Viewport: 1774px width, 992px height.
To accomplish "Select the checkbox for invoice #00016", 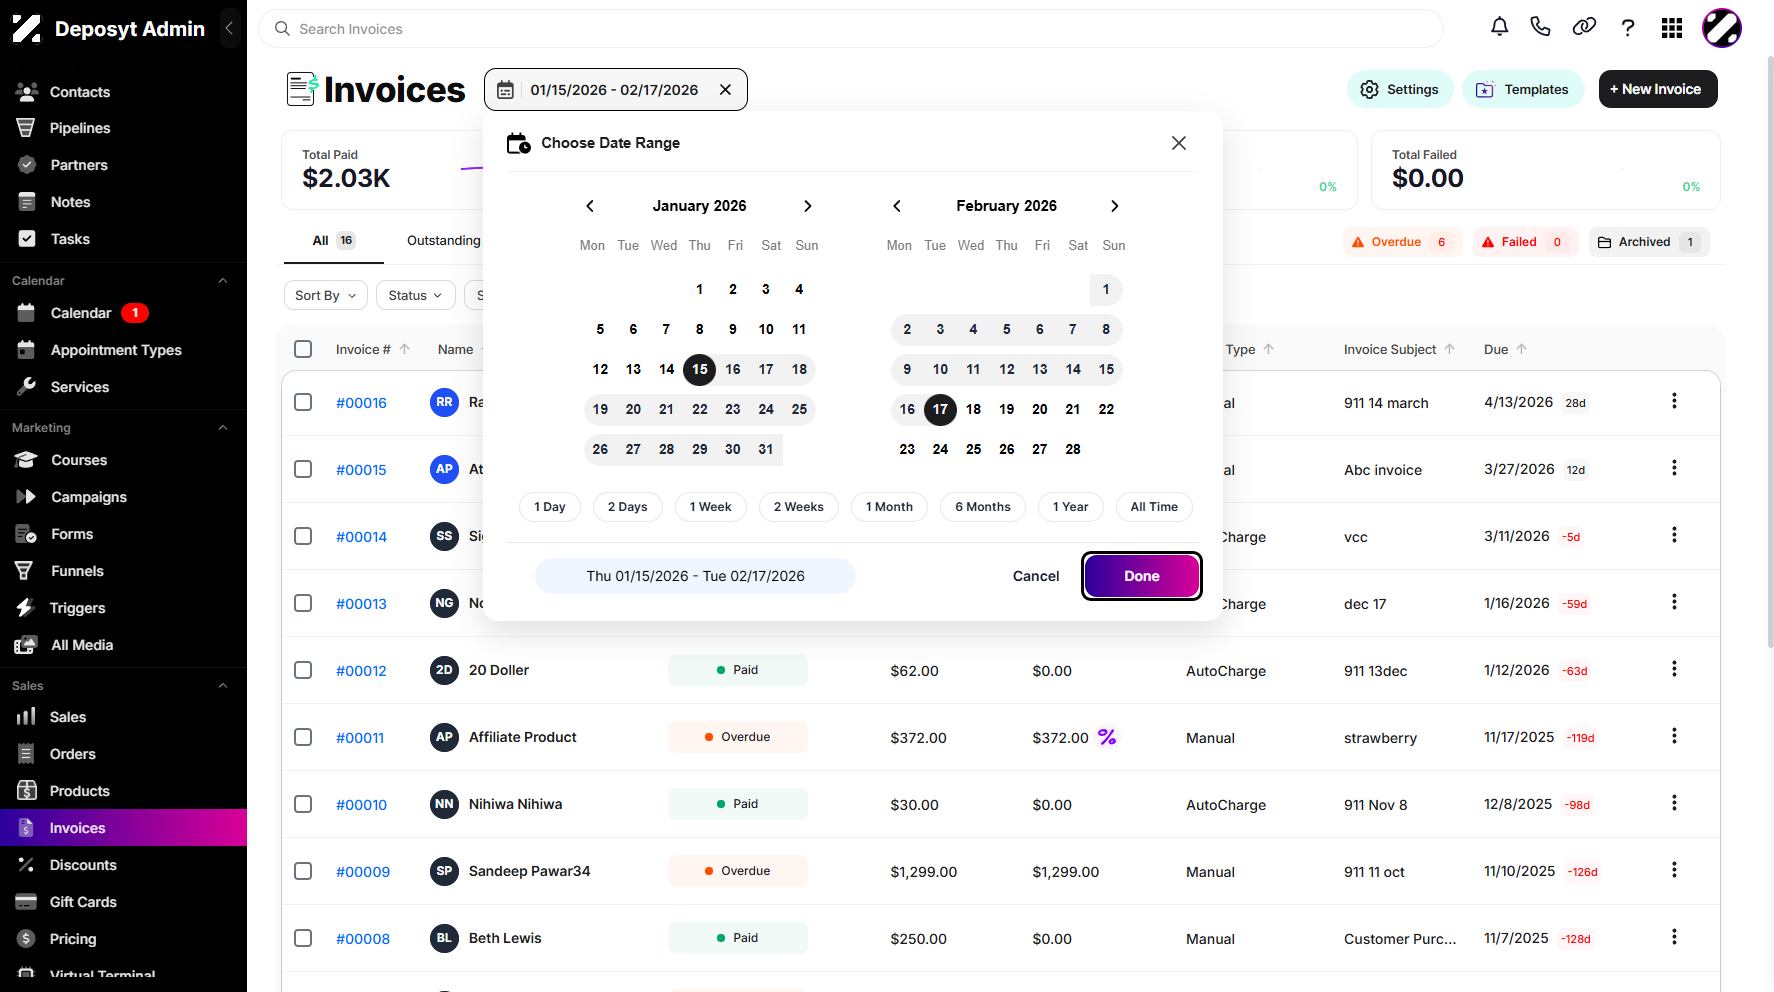I will pos(303,402).
